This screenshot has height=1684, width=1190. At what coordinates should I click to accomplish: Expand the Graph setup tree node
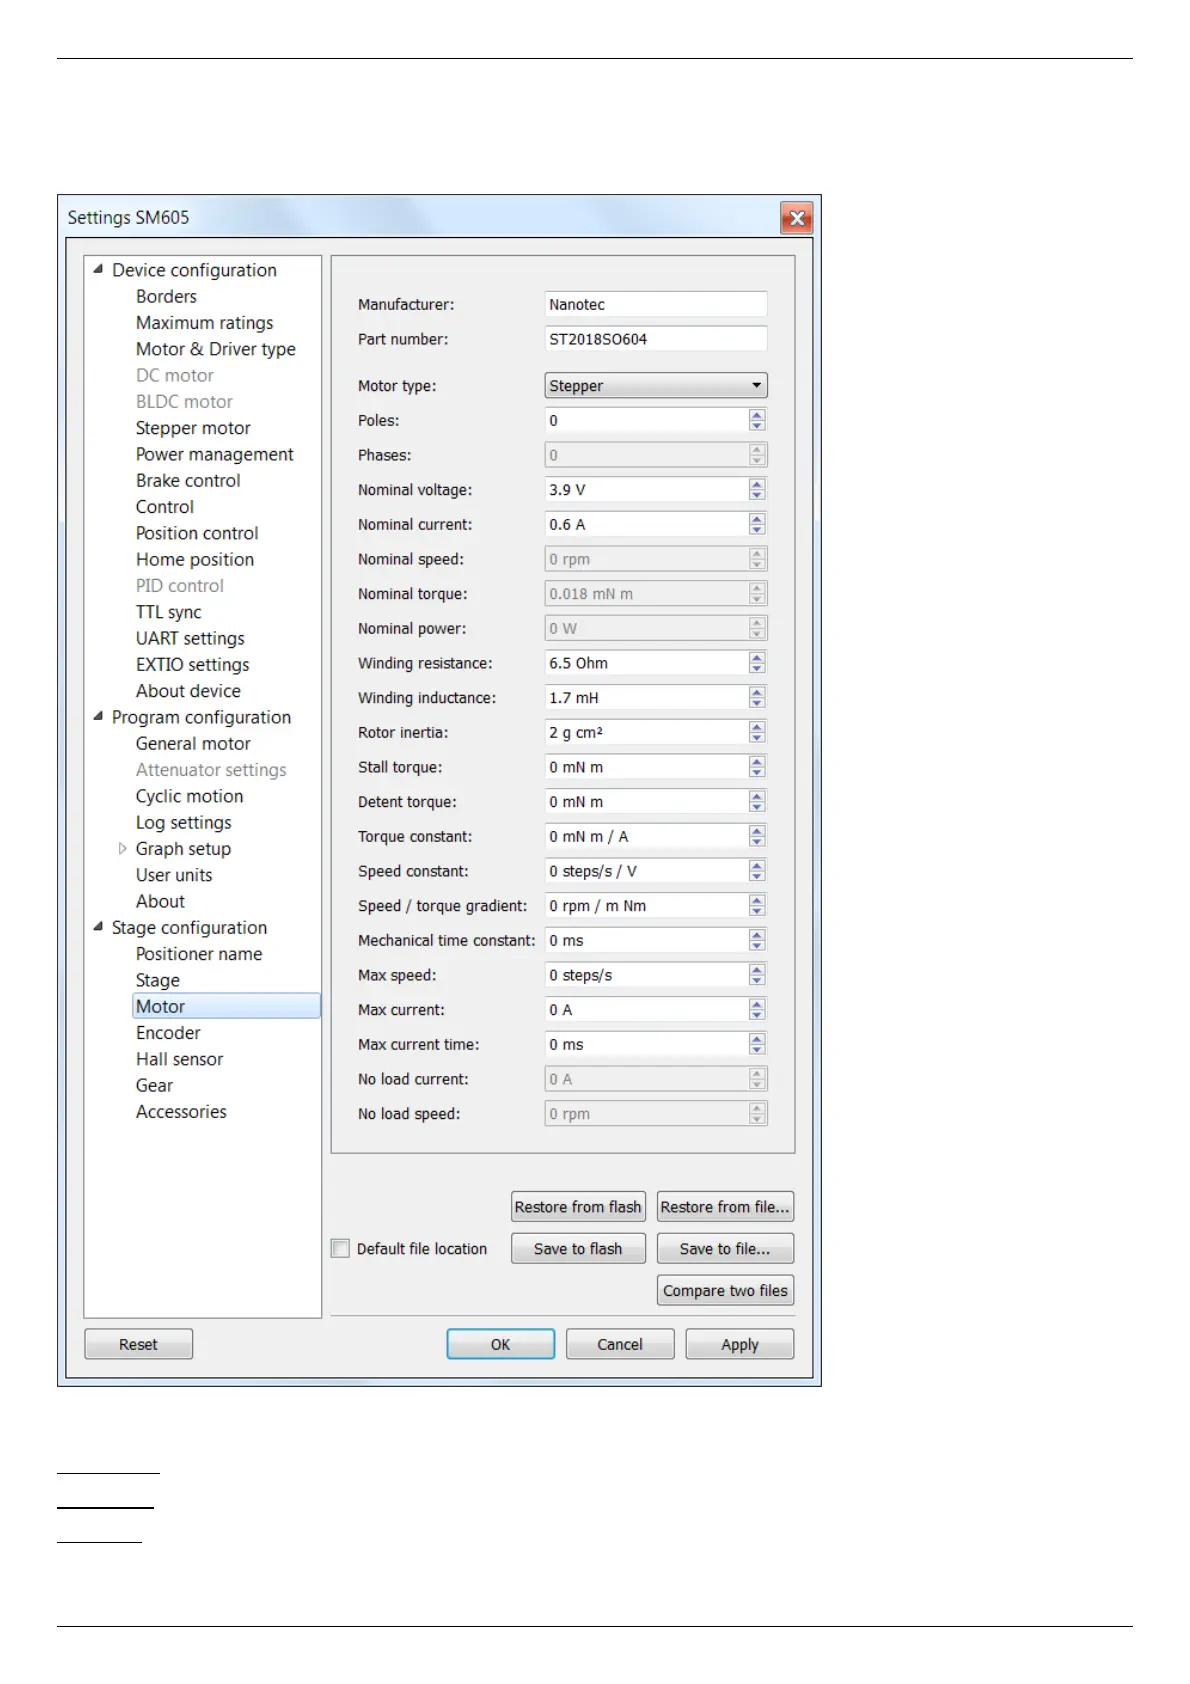[x=122, y=848]
